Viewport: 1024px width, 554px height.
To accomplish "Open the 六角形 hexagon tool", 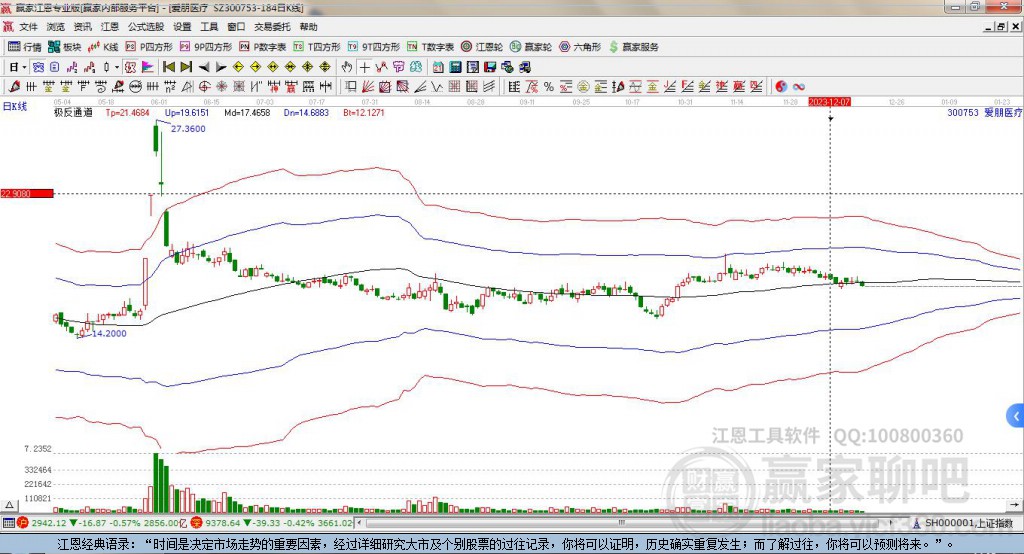I will coord(580,47).
